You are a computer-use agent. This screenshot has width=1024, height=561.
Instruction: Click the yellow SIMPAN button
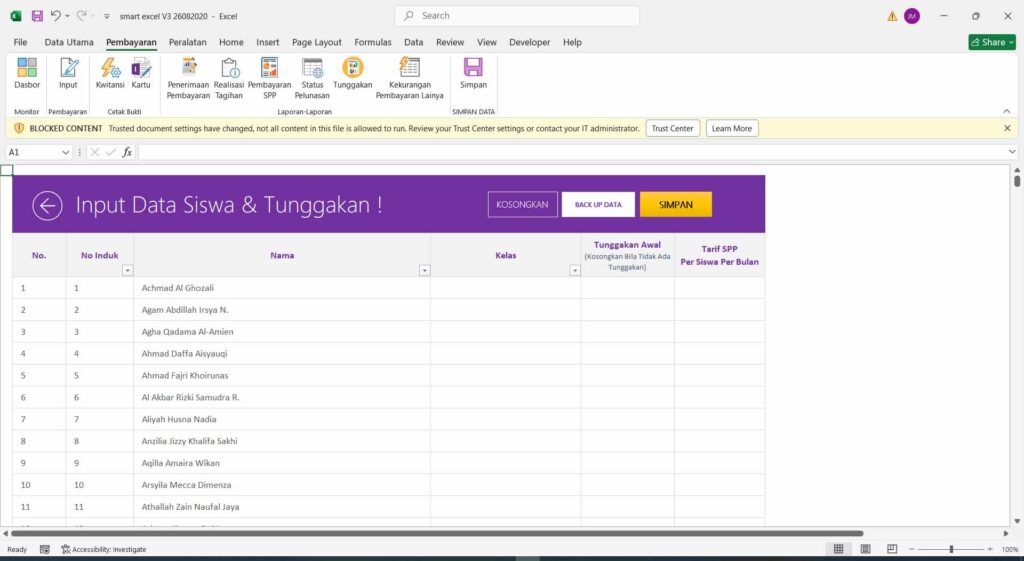click(x=676, y=204)
